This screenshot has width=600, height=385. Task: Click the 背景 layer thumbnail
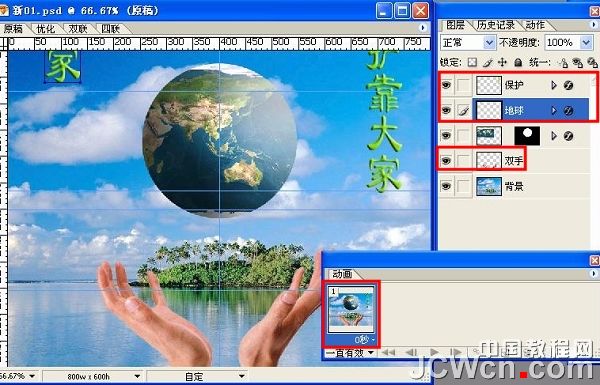489,186
